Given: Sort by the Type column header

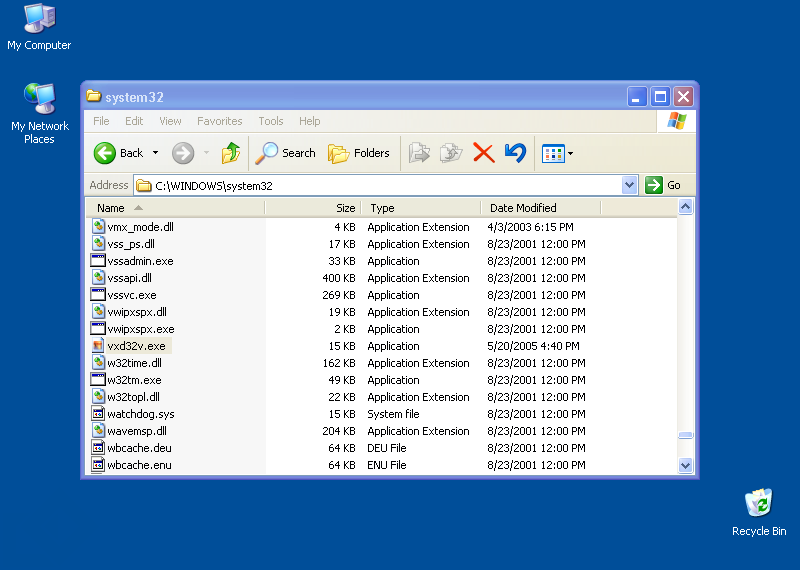Looking at the screenshot, I should [421, 208].
